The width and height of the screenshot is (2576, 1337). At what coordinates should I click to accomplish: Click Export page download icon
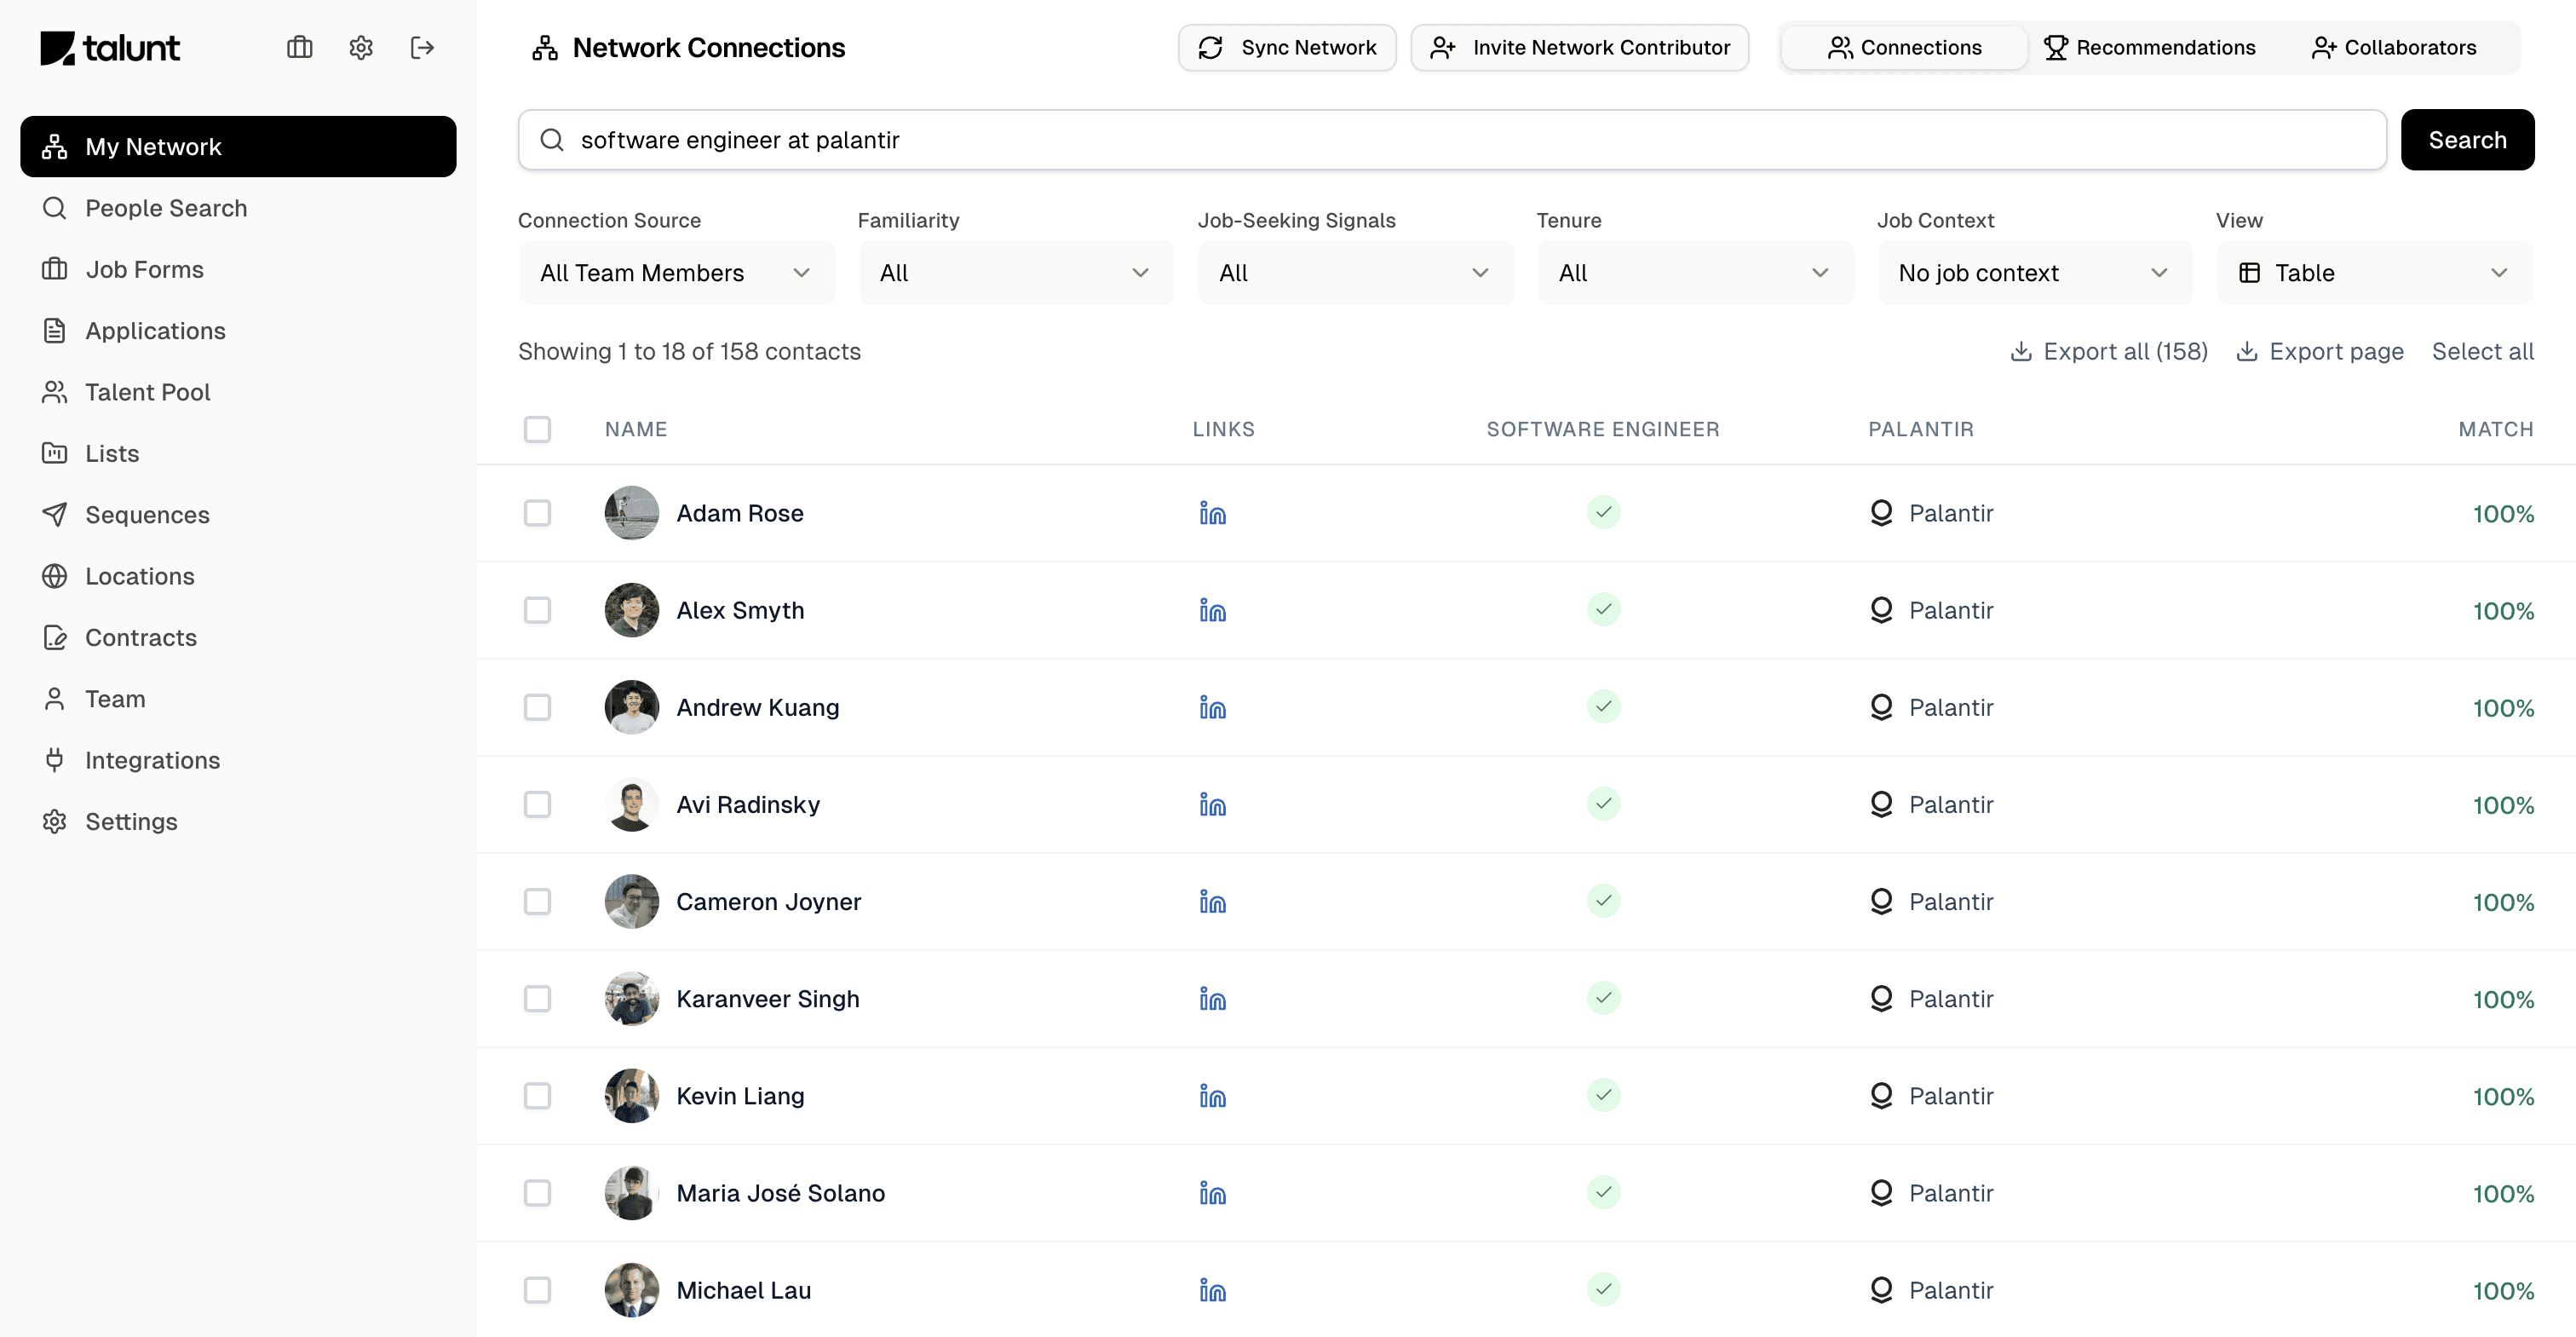point(2246,351)
